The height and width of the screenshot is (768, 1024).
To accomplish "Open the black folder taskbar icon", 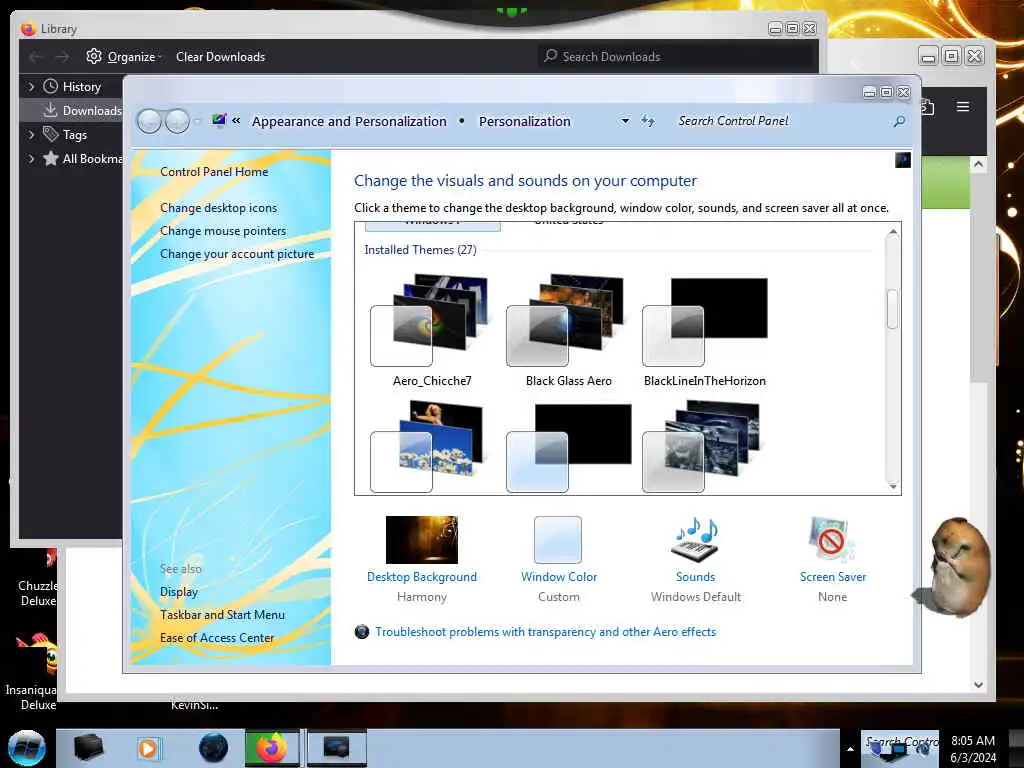I will click(x=88, y=748).
